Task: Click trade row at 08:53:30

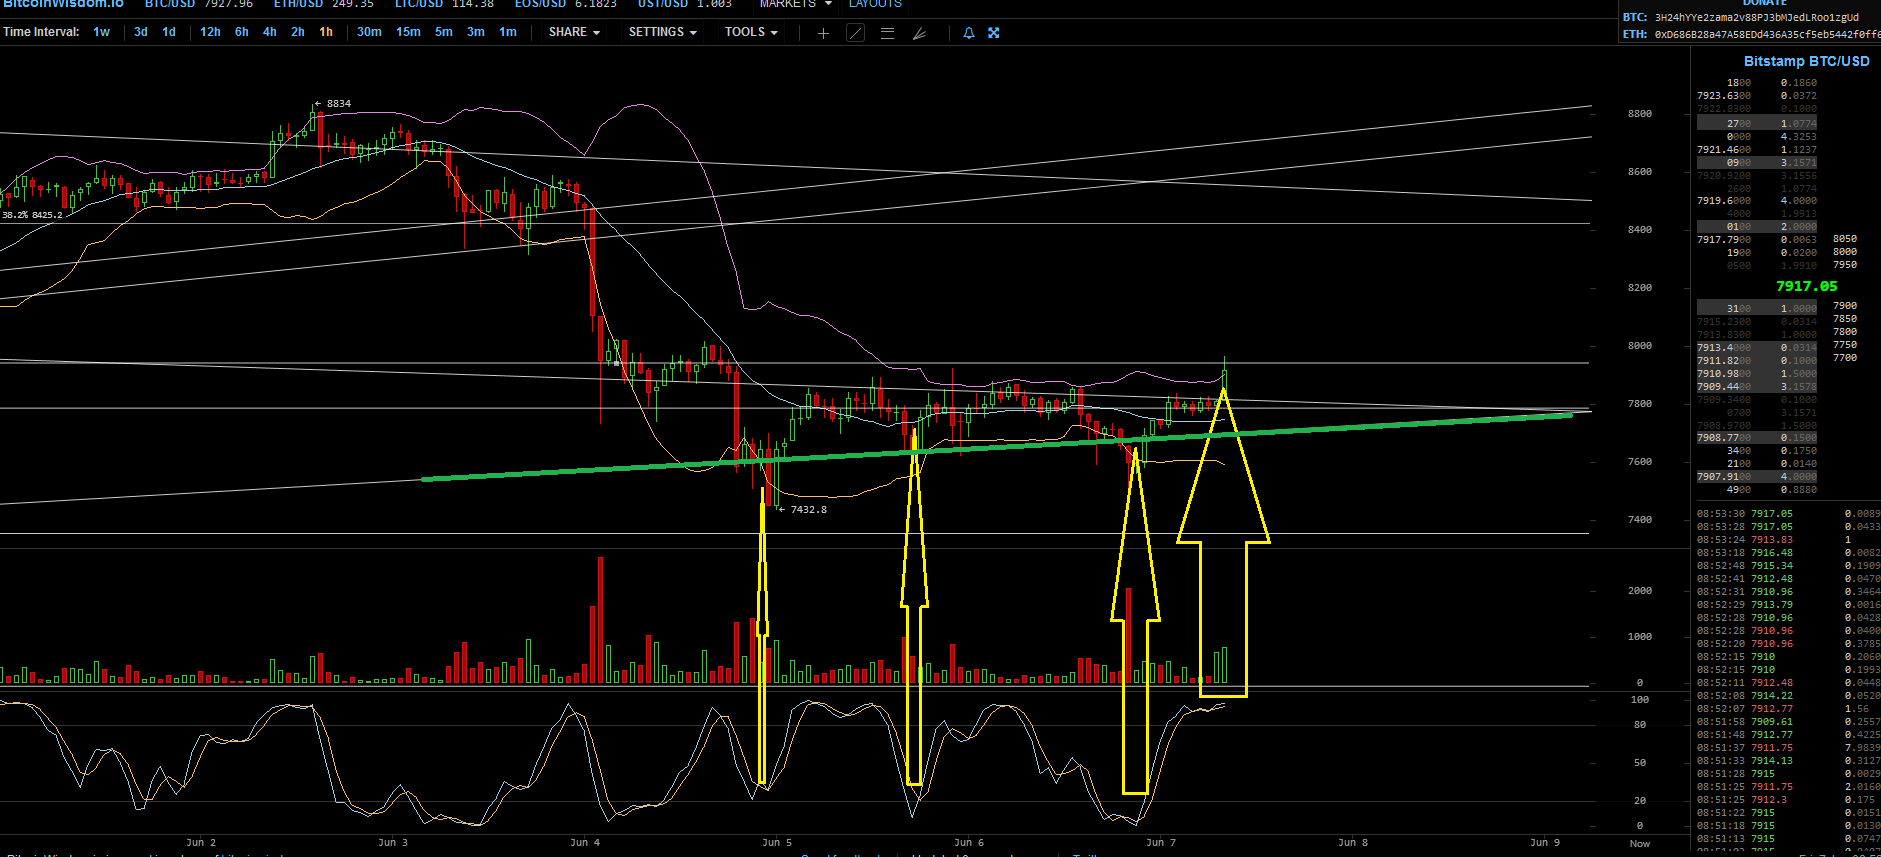Action: click(1788, 513)
